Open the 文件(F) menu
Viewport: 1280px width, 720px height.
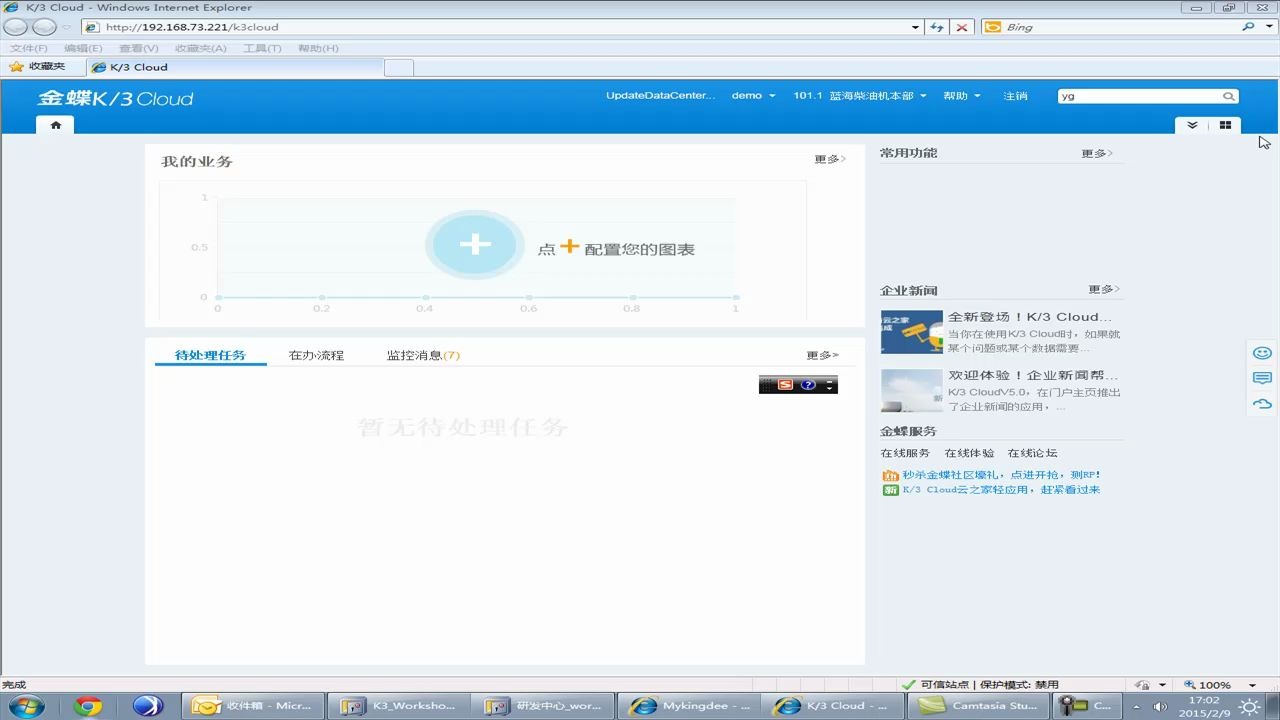tap(28, 48)
